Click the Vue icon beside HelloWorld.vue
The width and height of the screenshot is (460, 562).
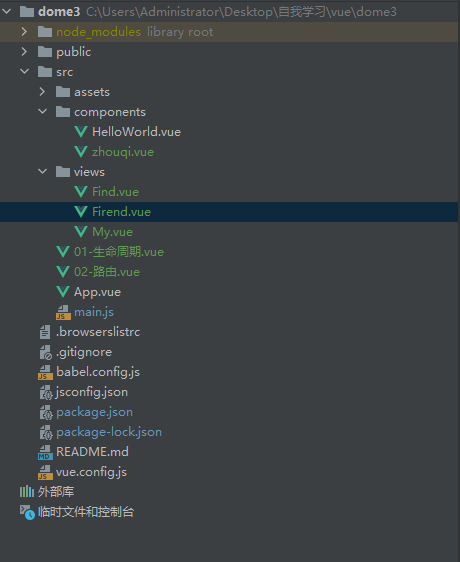pos(81,132)
